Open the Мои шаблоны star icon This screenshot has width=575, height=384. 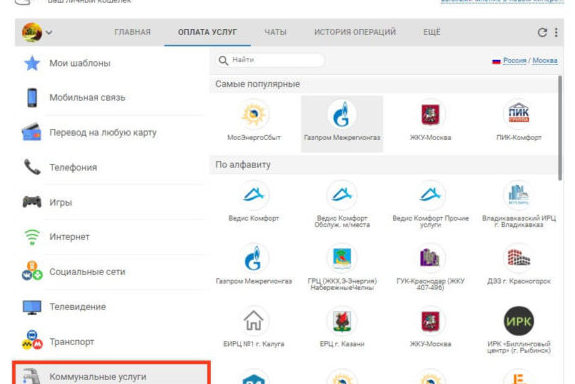pyautogui.click(x=32, y=63)
